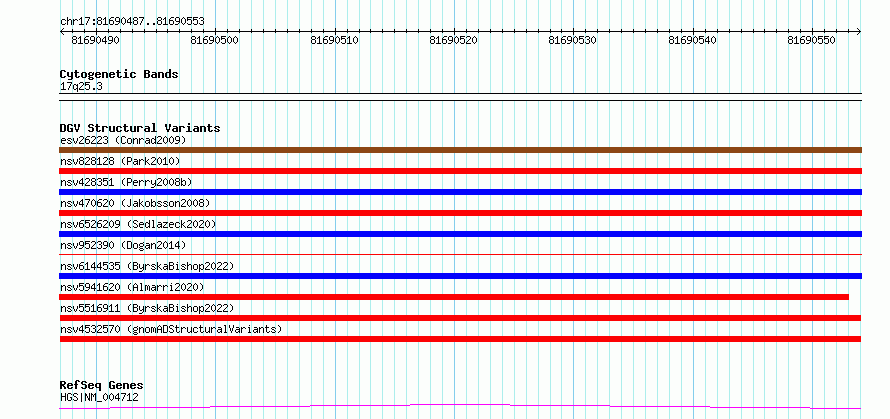The image size is (890, 419).
Task: Select the nsv952390 (Dogan2014) label
Action: (123, 245)
